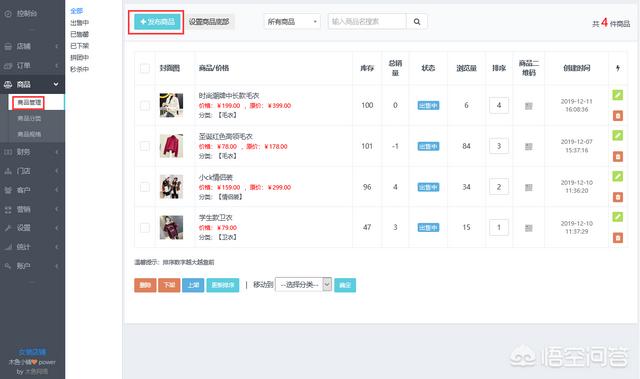This screenshot has height=379, width=640.
Task: Switch to the 拼团中 filter tab
Action: tap(79, 58)
